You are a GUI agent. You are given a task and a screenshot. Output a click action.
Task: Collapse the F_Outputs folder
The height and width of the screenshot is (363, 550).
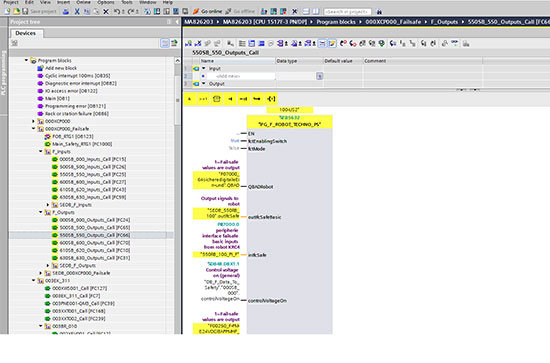point(41,212)
